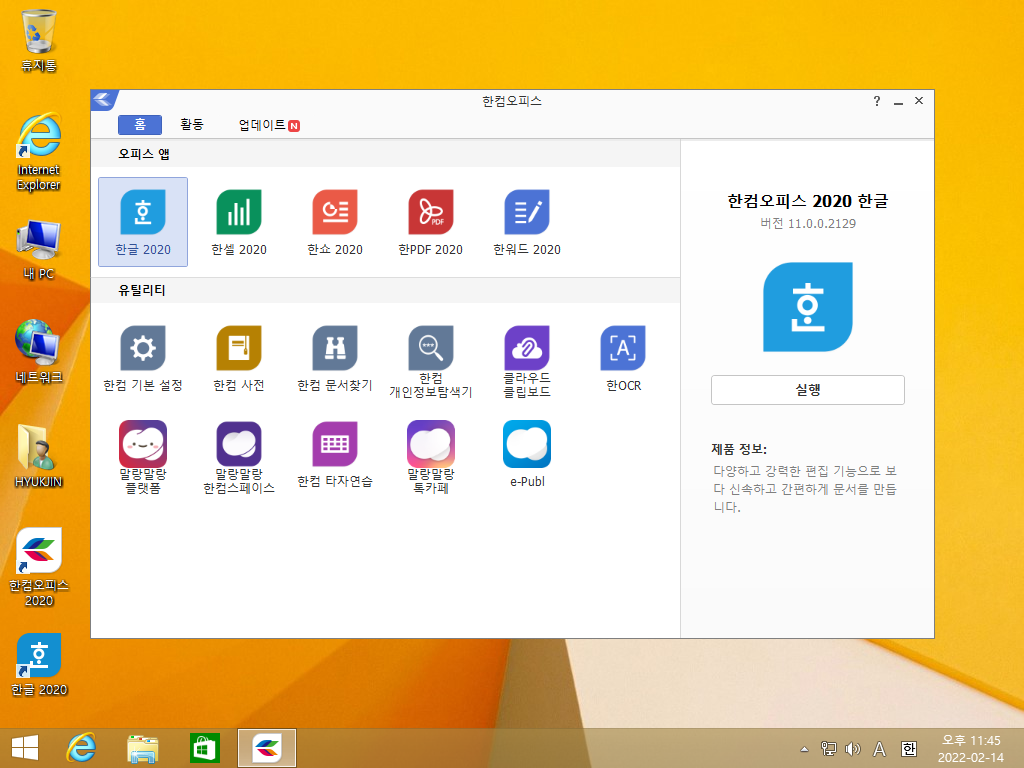This screenshot has height=768, width=1024.
Task: Select 내 PC desktop icon
Action: [x=39, y=251]
